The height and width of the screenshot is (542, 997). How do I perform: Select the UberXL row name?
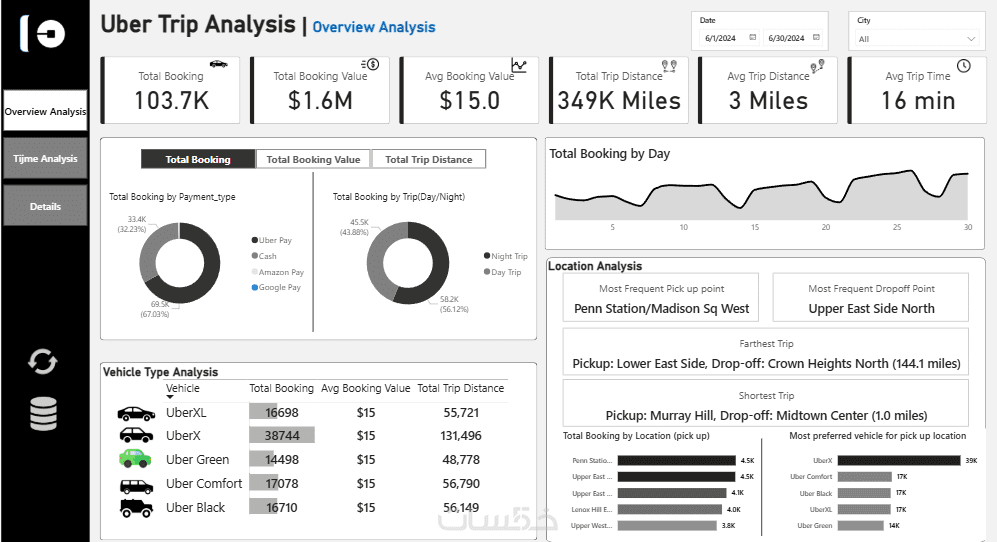[186, 412]
